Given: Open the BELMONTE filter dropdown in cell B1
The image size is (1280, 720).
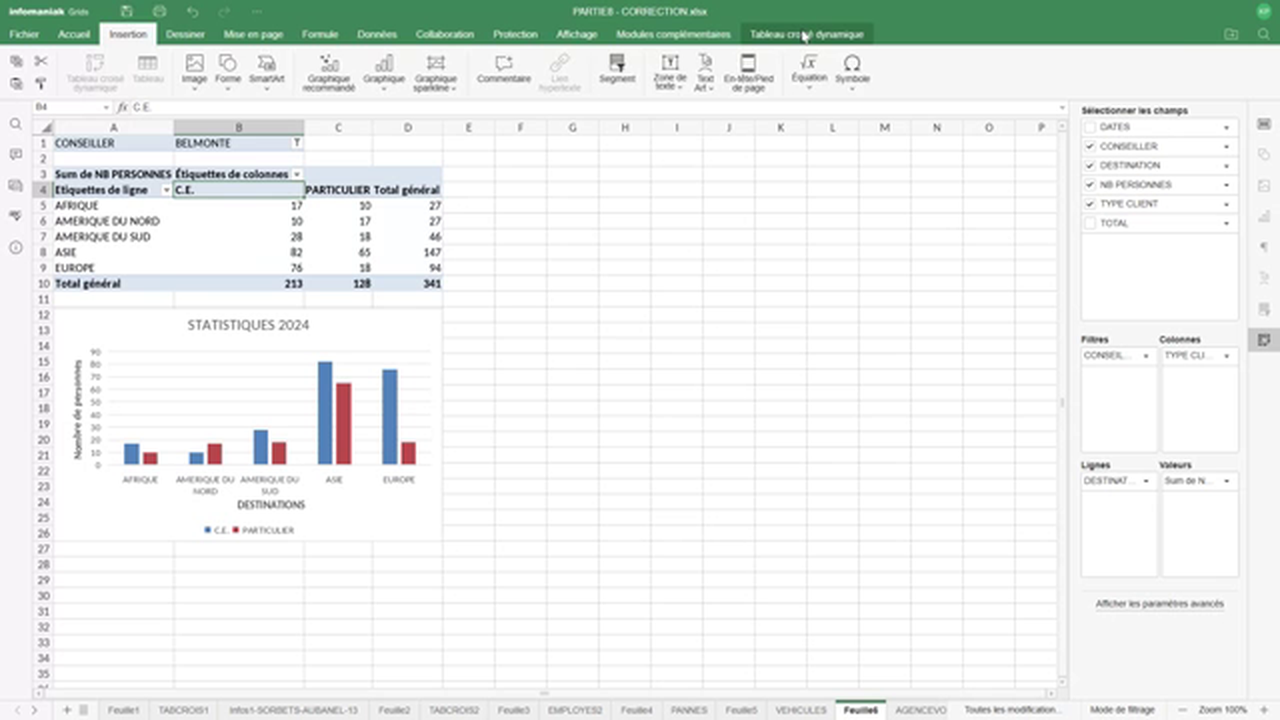Looking at the screenshot, I should click(x=297, y=143).
